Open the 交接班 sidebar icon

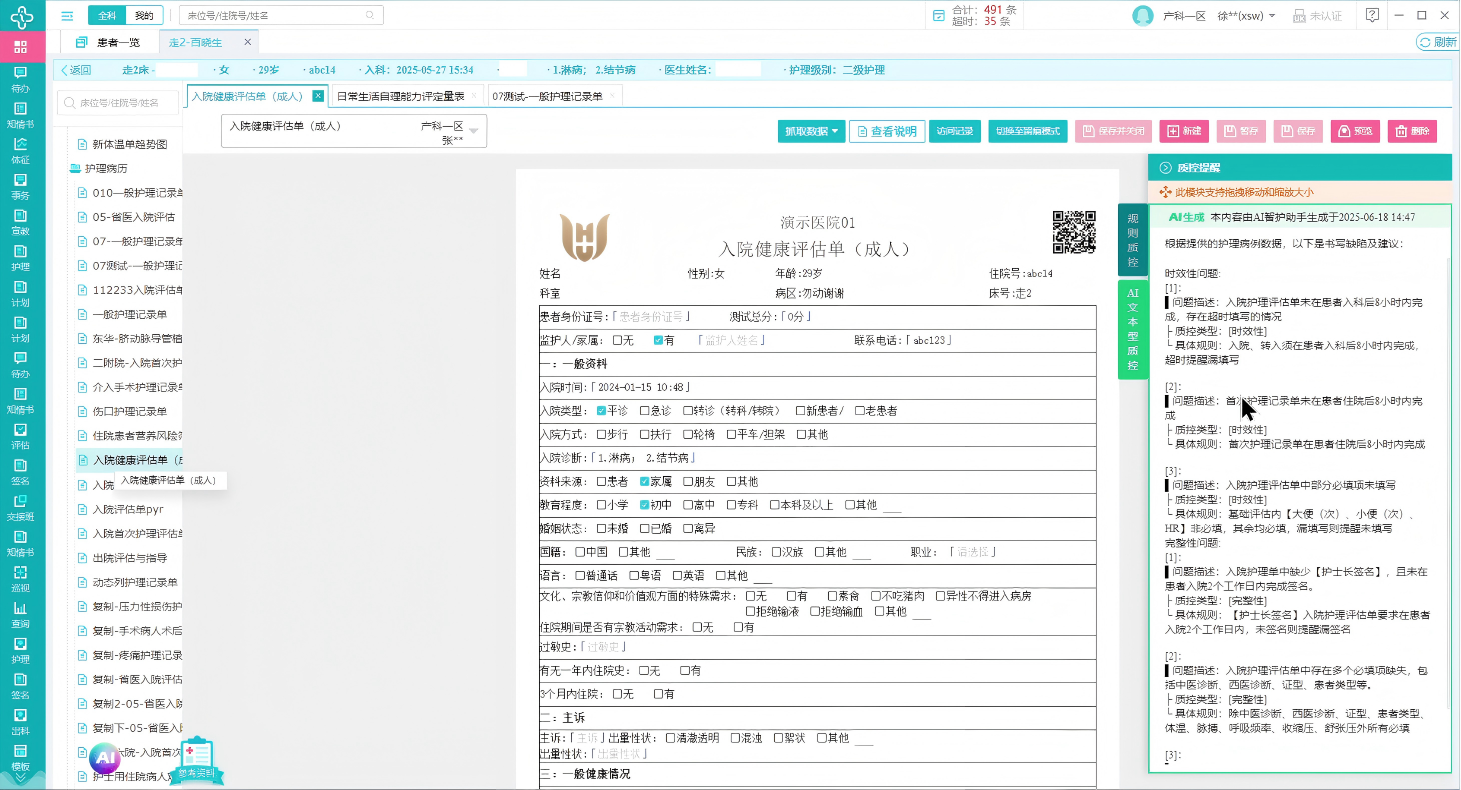(x=20, y=508)
